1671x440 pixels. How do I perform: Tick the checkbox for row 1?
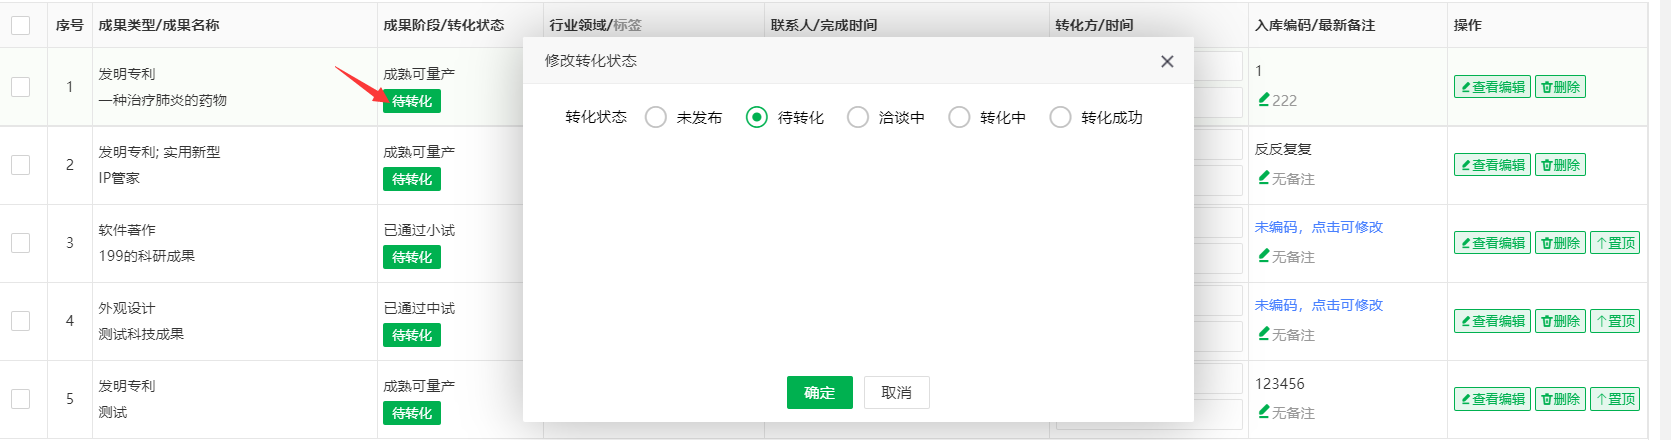(x=20, y=87)
